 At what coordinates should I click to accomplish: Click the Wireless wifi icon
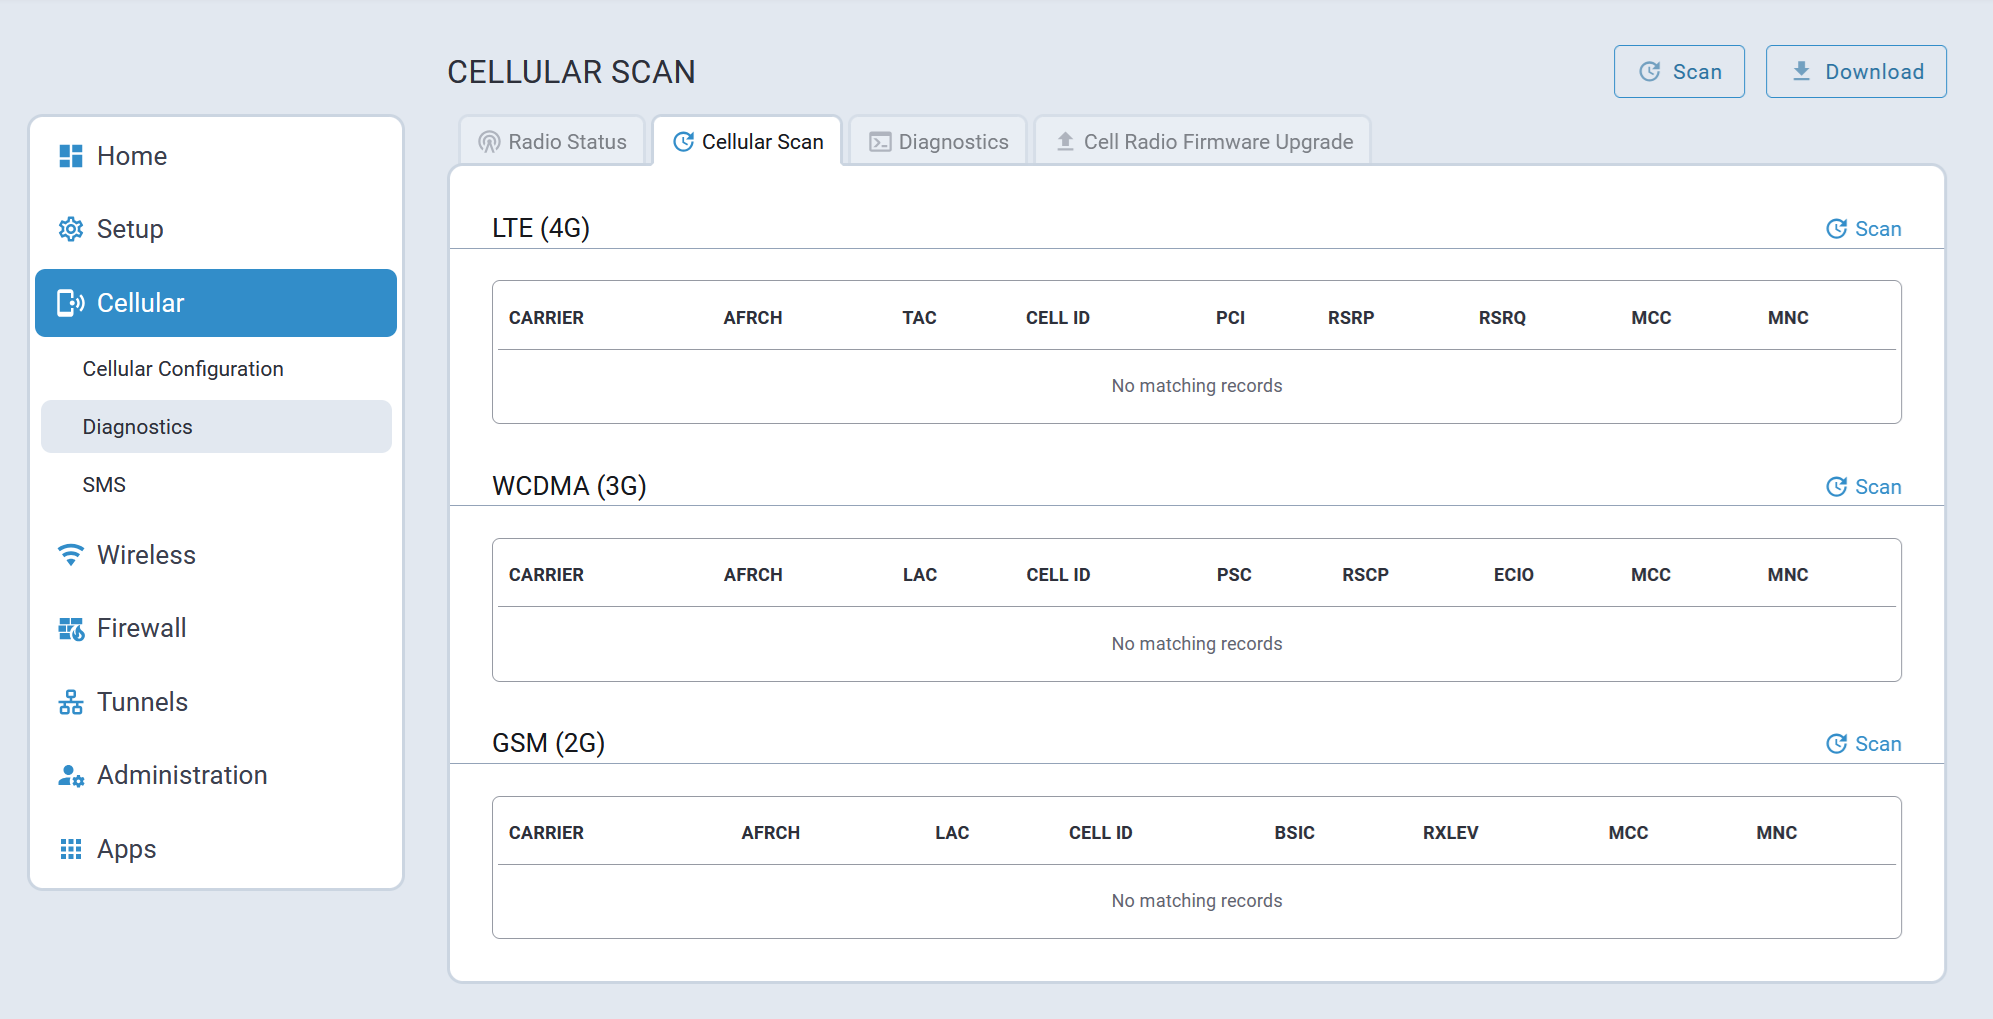(71, 555)
